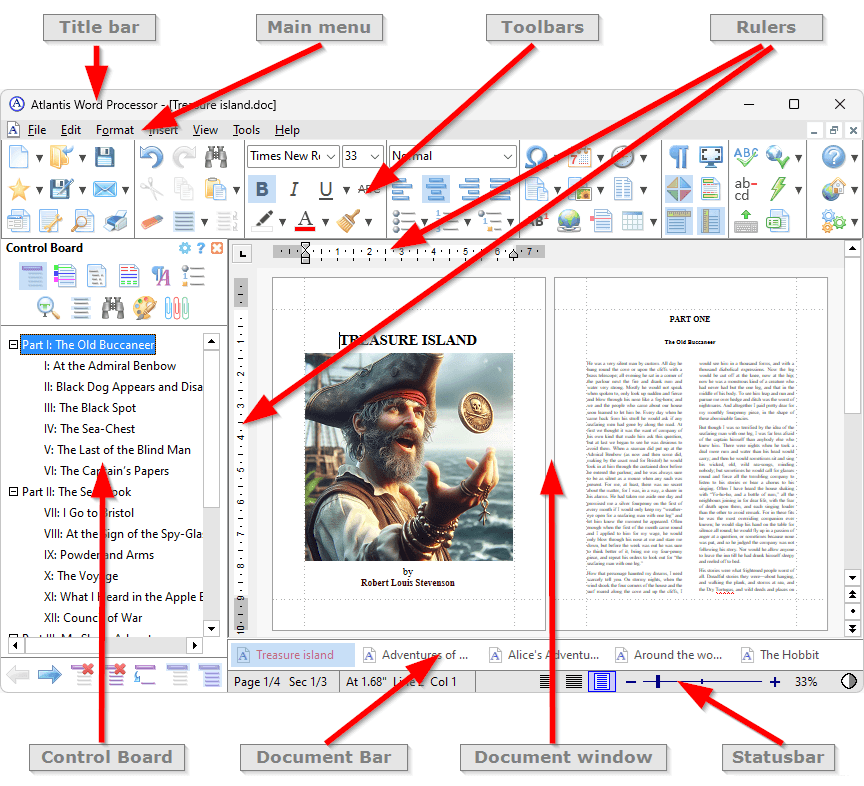Screen dimensions: 864x786
Task: Open Control Board settings gear icon
Action: click(185, 249)
